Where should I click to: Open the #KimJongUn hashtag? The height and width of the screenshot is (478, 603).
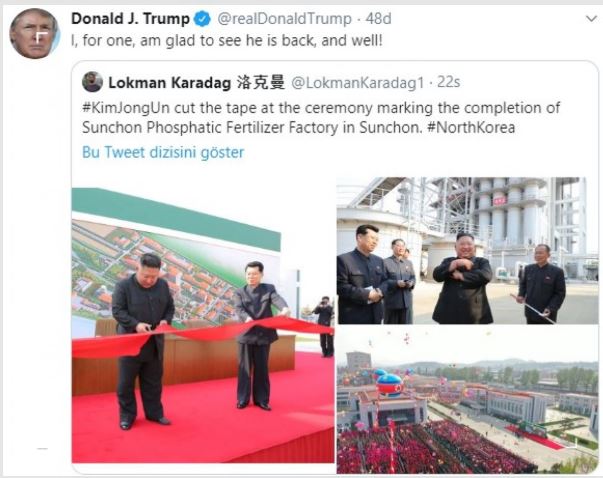(x=126, y=108)
